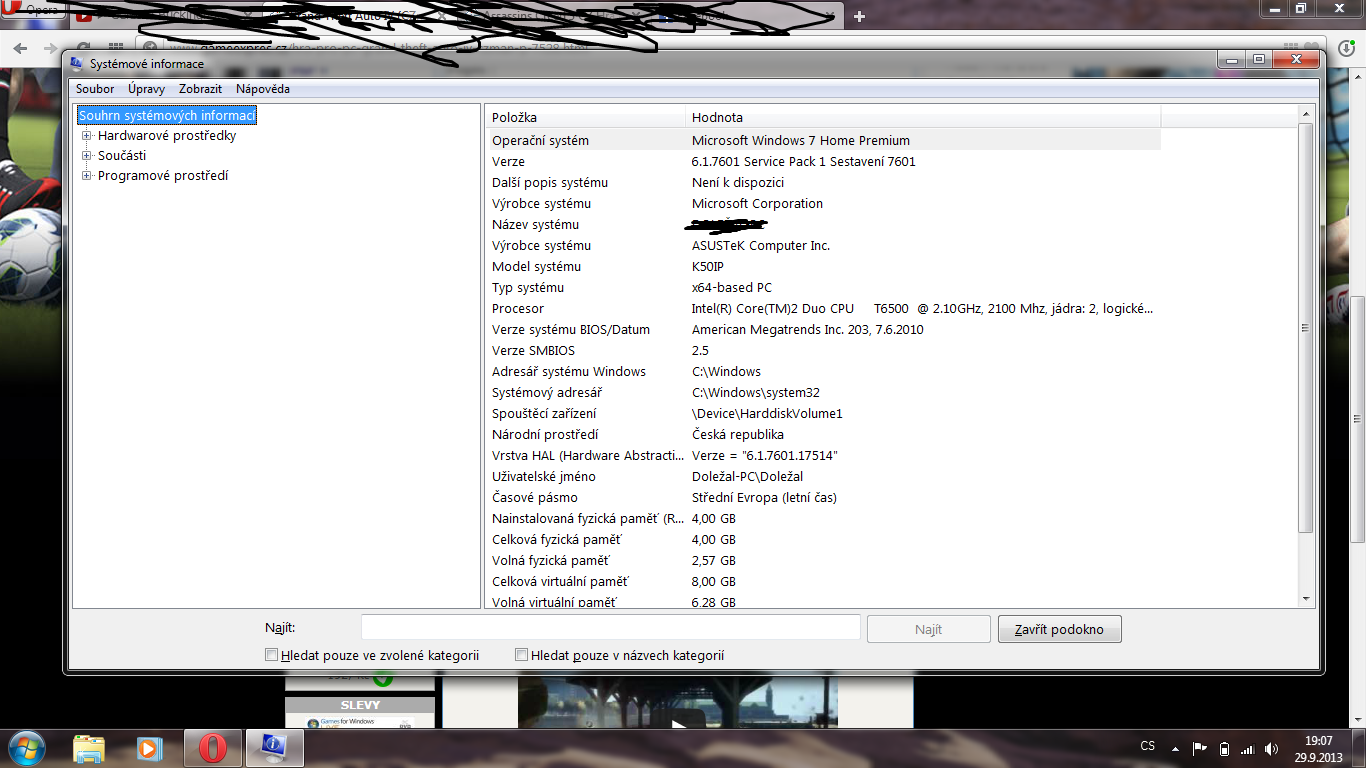This screenshot has width=1366, height=768.
Task: Switch to Opera on the taskbar
Action: tap(212, 748)
